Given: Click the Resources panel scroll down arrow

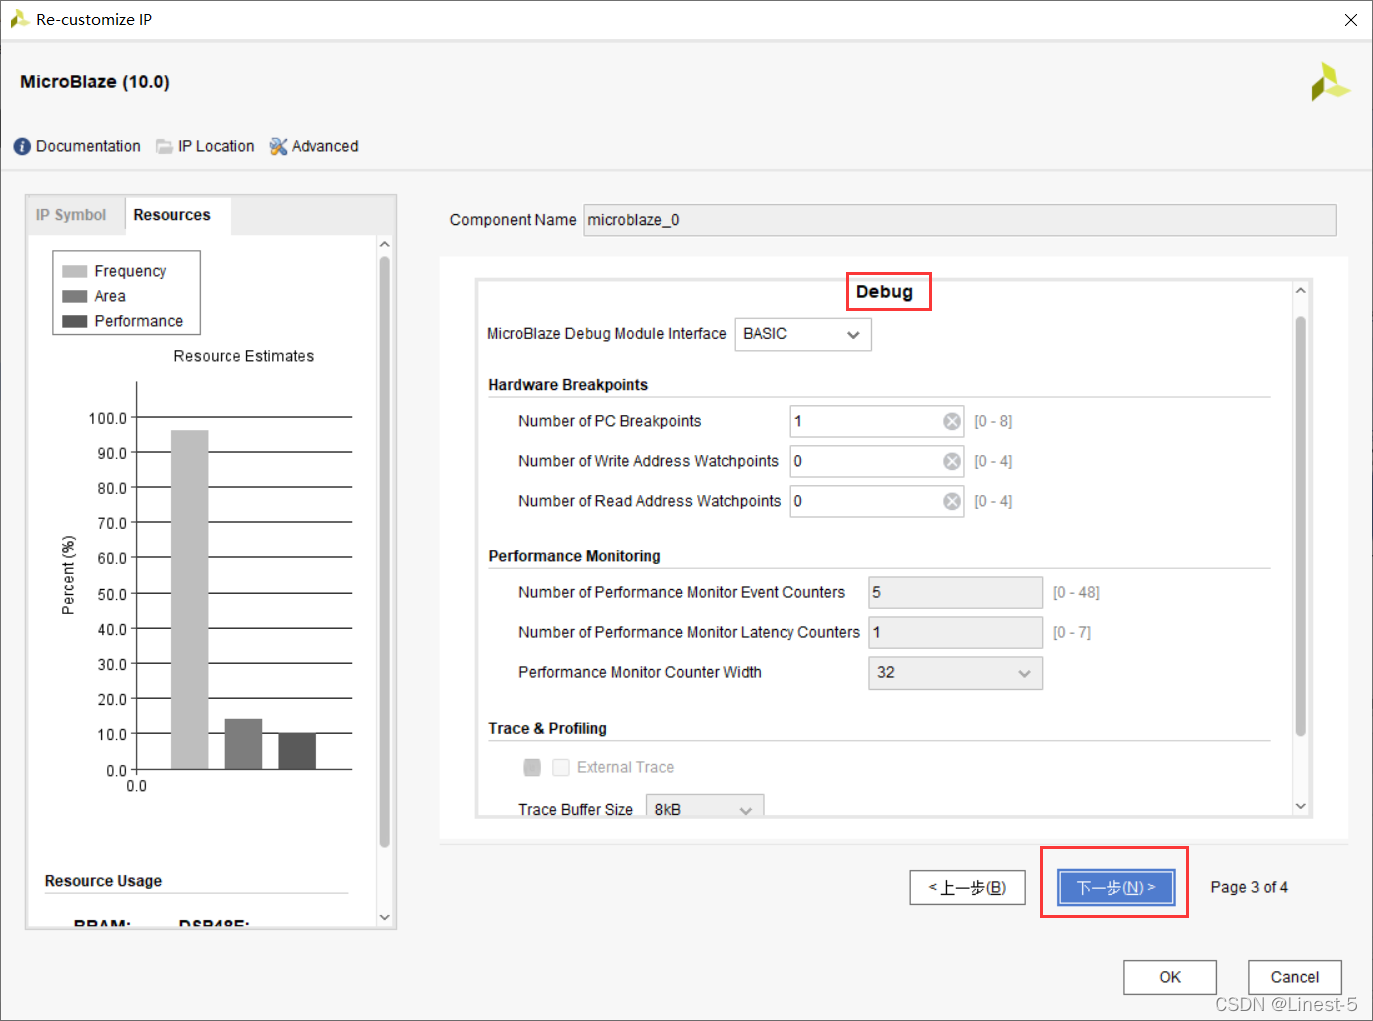Looking at the screenshot, I should pyautogui.click(x=385, y=917).
